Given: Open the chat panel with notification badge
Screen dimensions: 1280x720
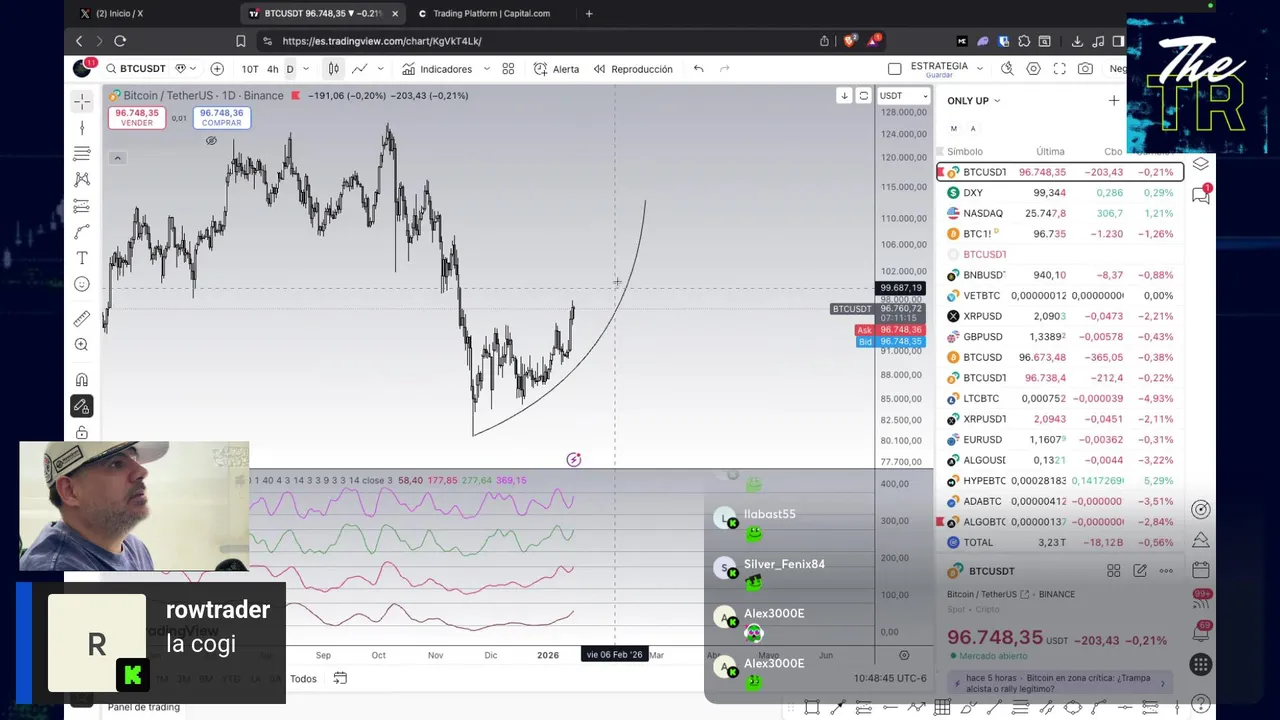Looking at the screenshot, I should tap(1201, 195).
